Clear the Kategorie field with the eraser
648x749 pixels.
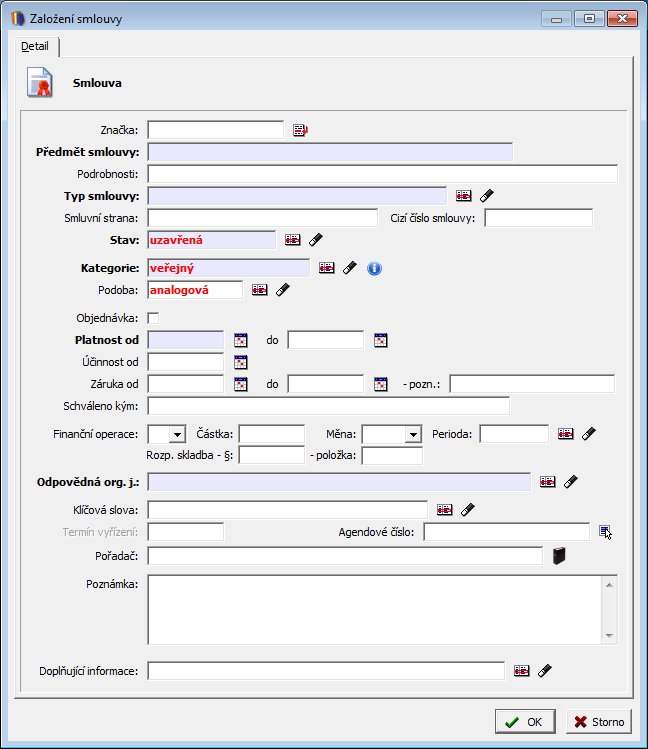(x=350, y=268)
